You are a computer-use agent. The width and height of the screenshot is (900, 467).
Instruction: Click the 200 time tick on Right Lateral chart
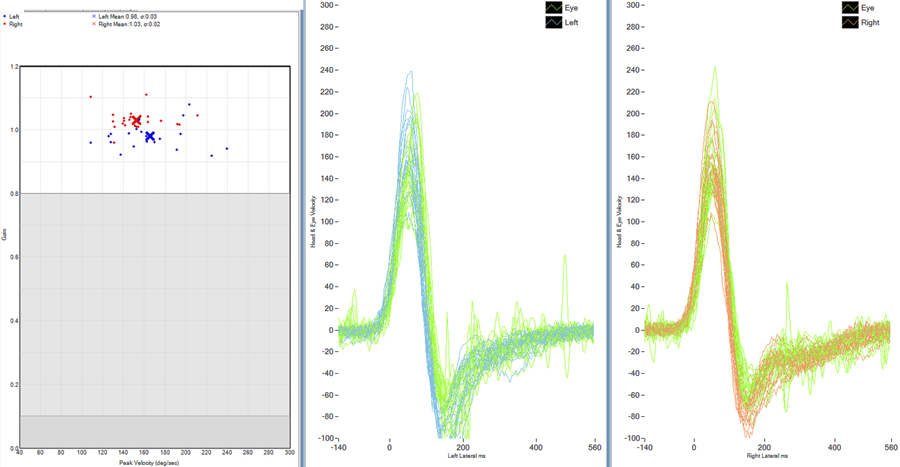(x=764, y=447)
